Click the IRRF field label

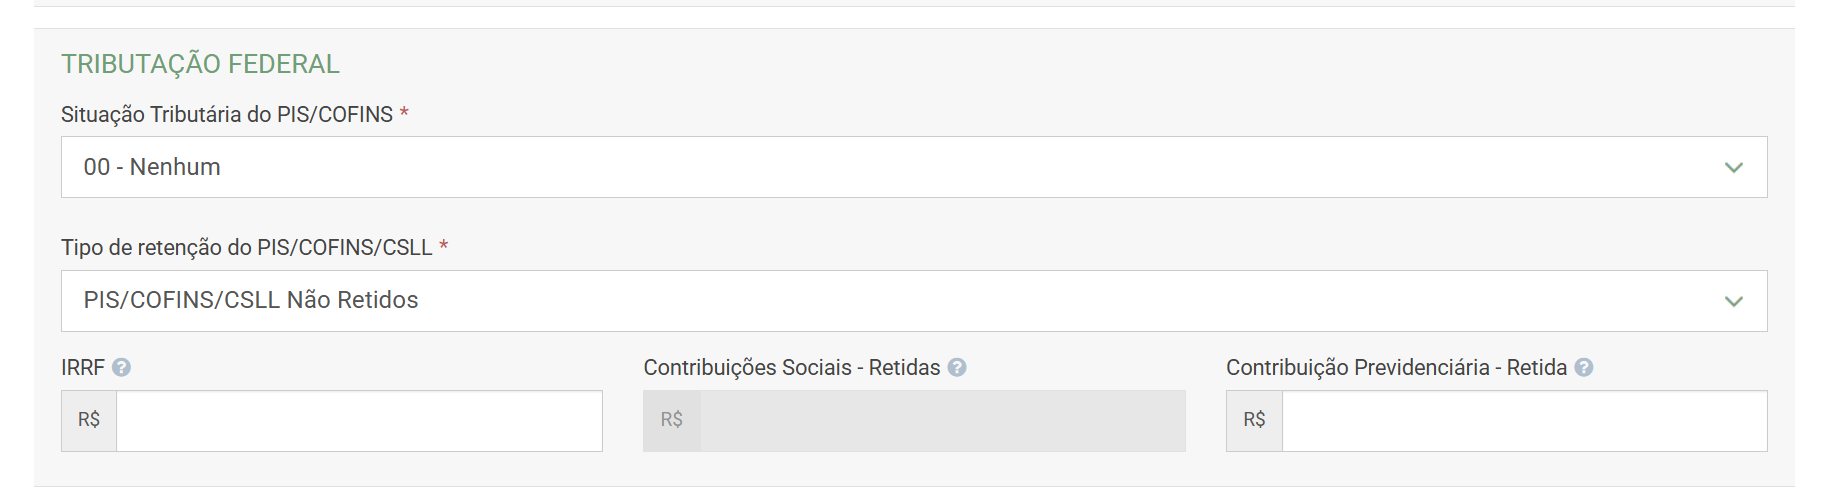pos(83,368)
